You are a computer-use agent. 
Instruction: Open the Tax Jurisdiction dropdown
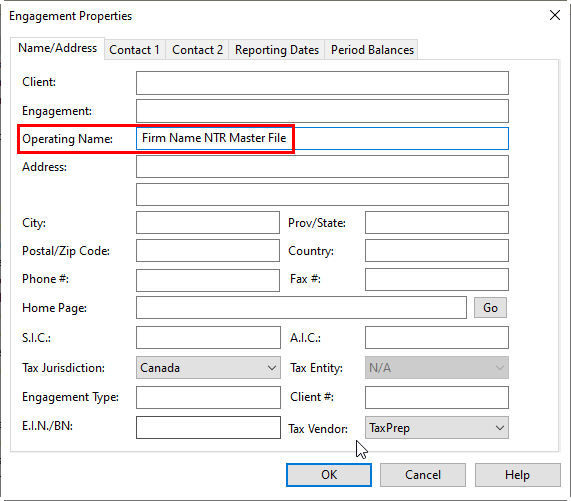click(208, 368)
